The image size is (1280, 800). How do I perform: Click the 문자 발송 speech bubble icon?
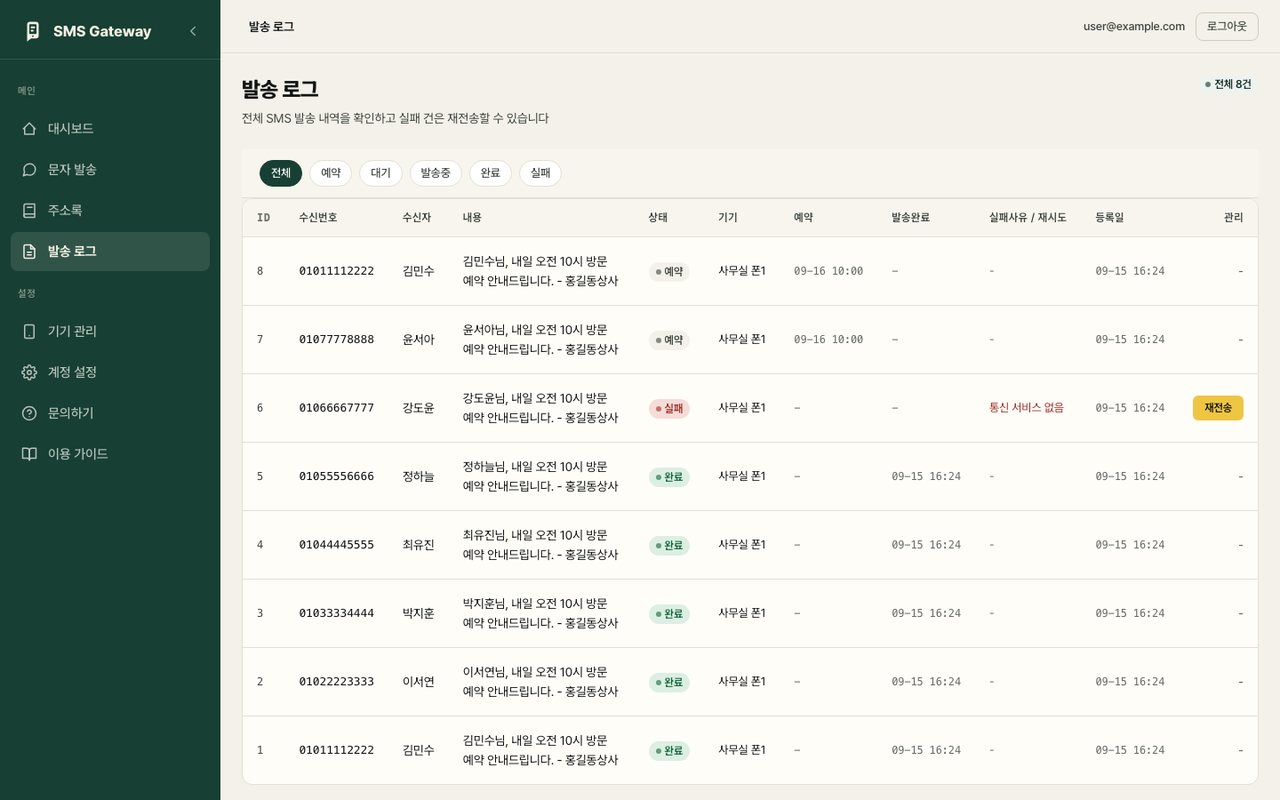(x=29, y=170)
